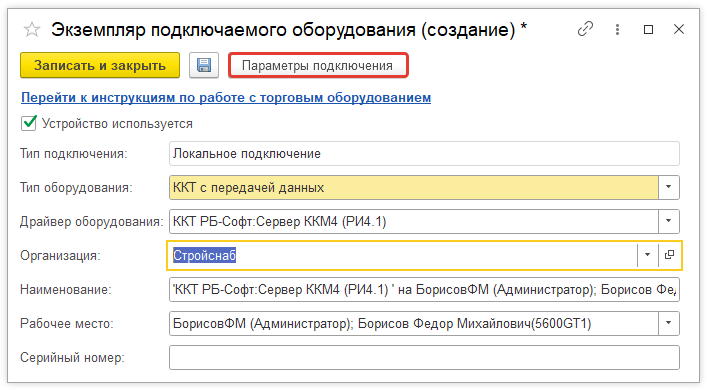The width and height of the screenshot is (707, 390).
Task: Focus the empty Серийный номер field
Action: [x=424, y=358]
